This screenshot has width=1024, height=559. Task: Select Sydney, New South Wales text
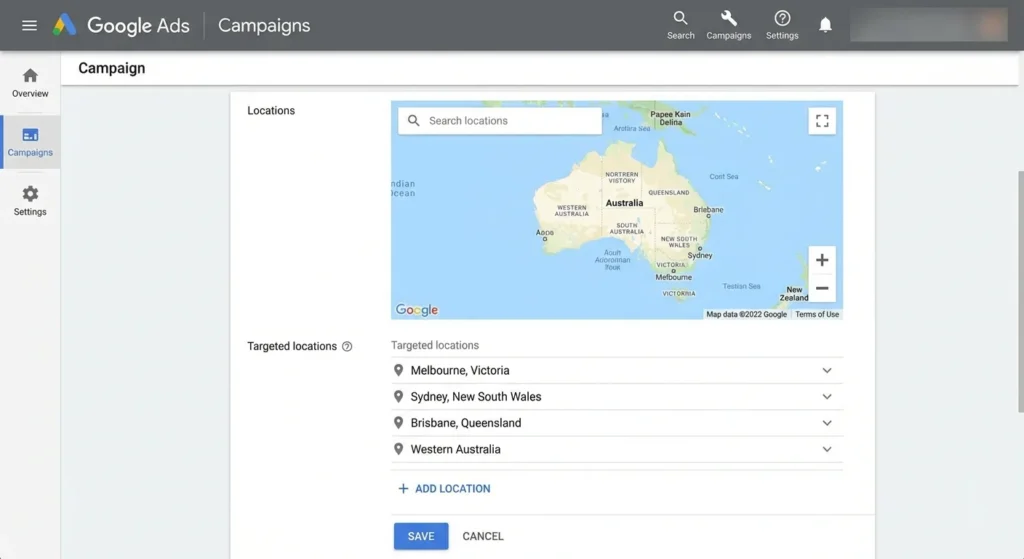(x=475, y=396)
